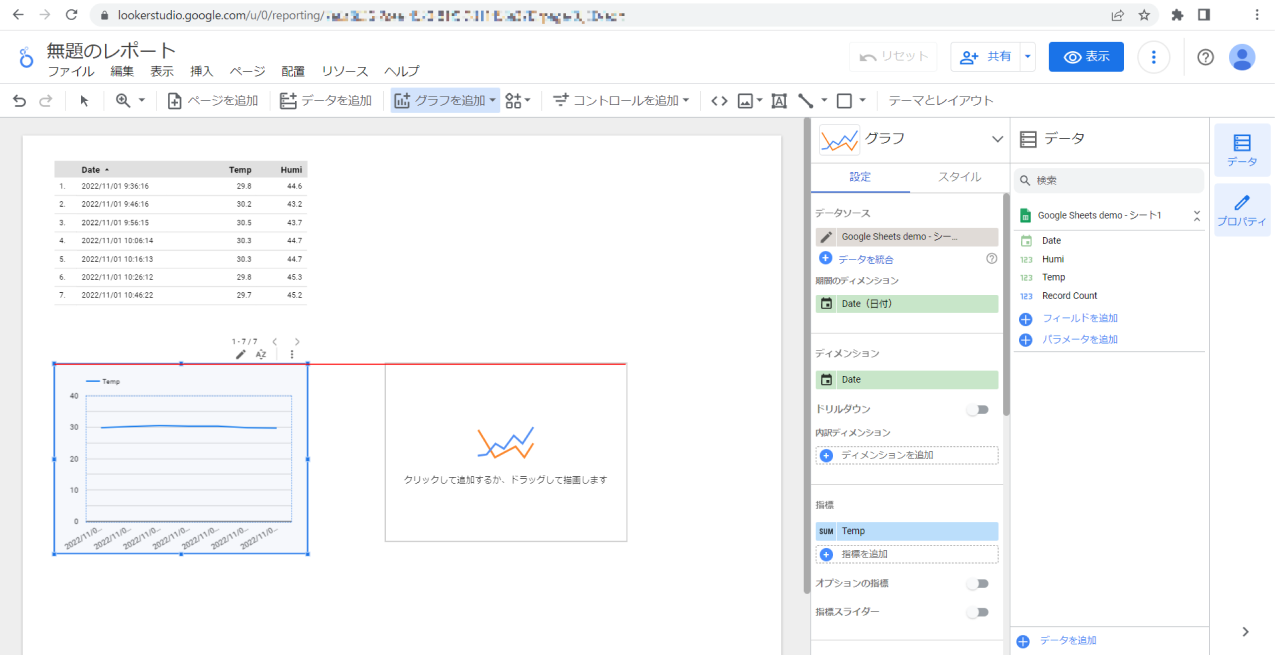Turn on オプションの指標
The width and height of the screenshot is (1275, 655).
[977, 583]
